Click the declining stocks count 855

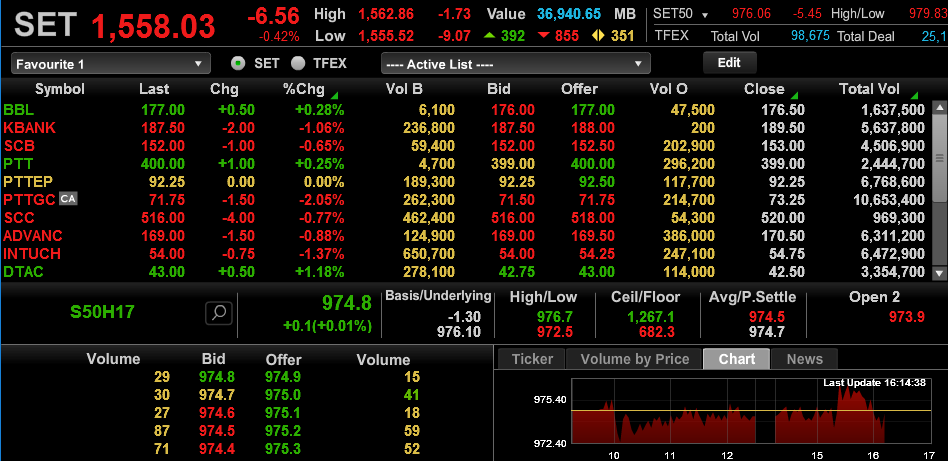pos(567,36)
